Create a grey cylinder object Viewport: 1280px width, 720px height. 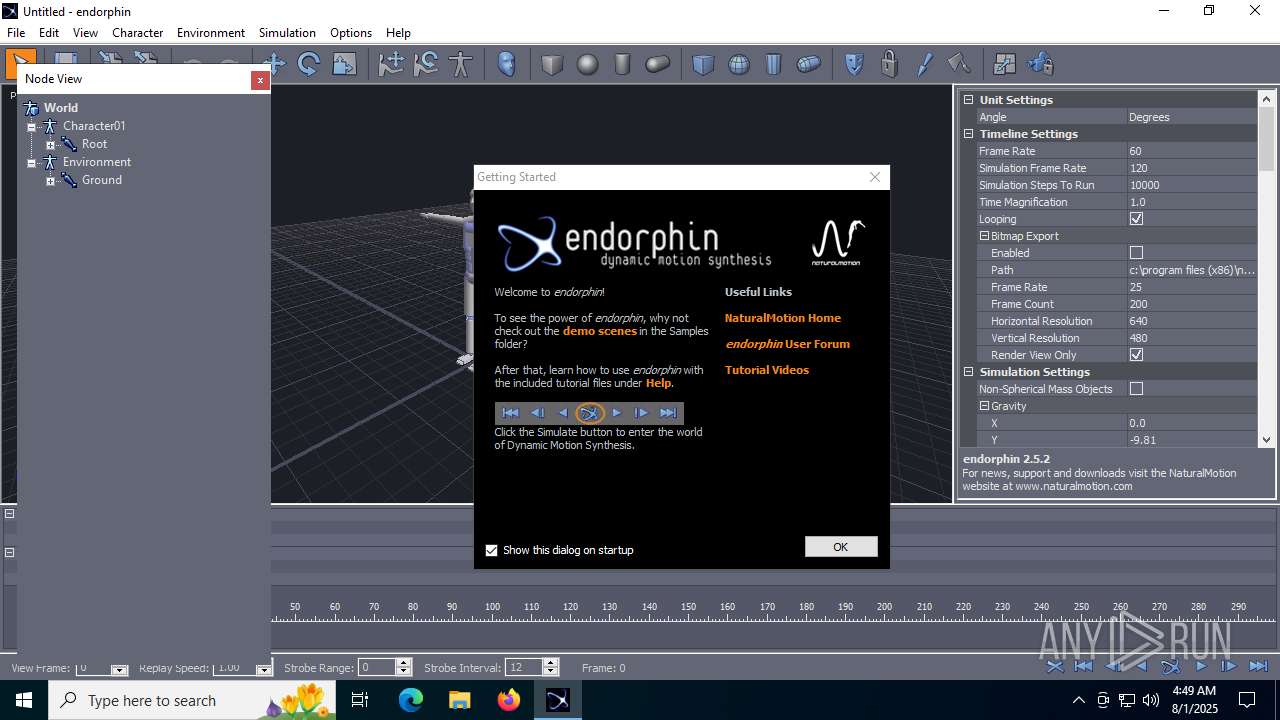(622, 65)
